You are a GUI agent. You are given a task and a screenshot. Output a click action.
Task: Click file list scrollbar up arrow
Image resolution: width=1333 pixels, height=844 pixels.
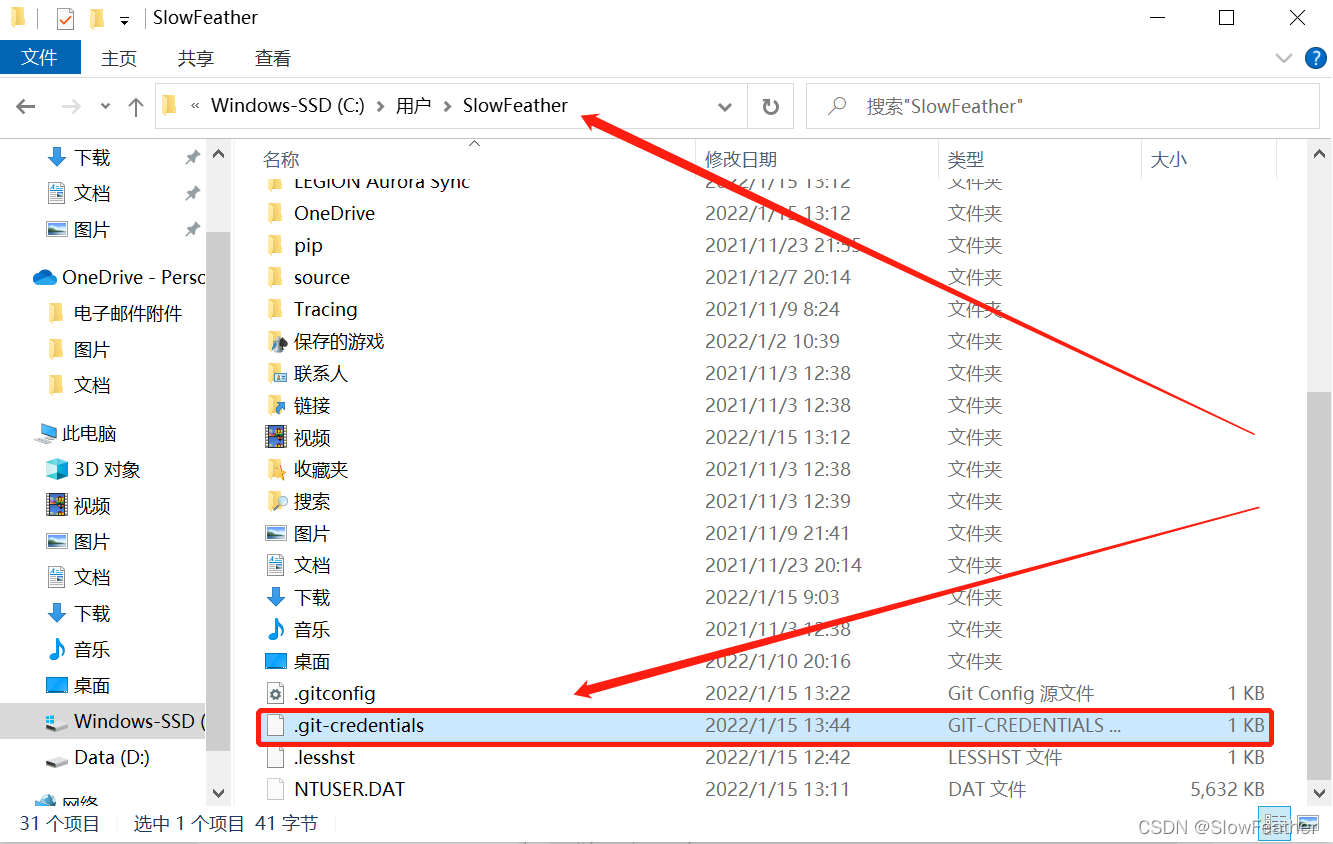[x=1319, y=154]
